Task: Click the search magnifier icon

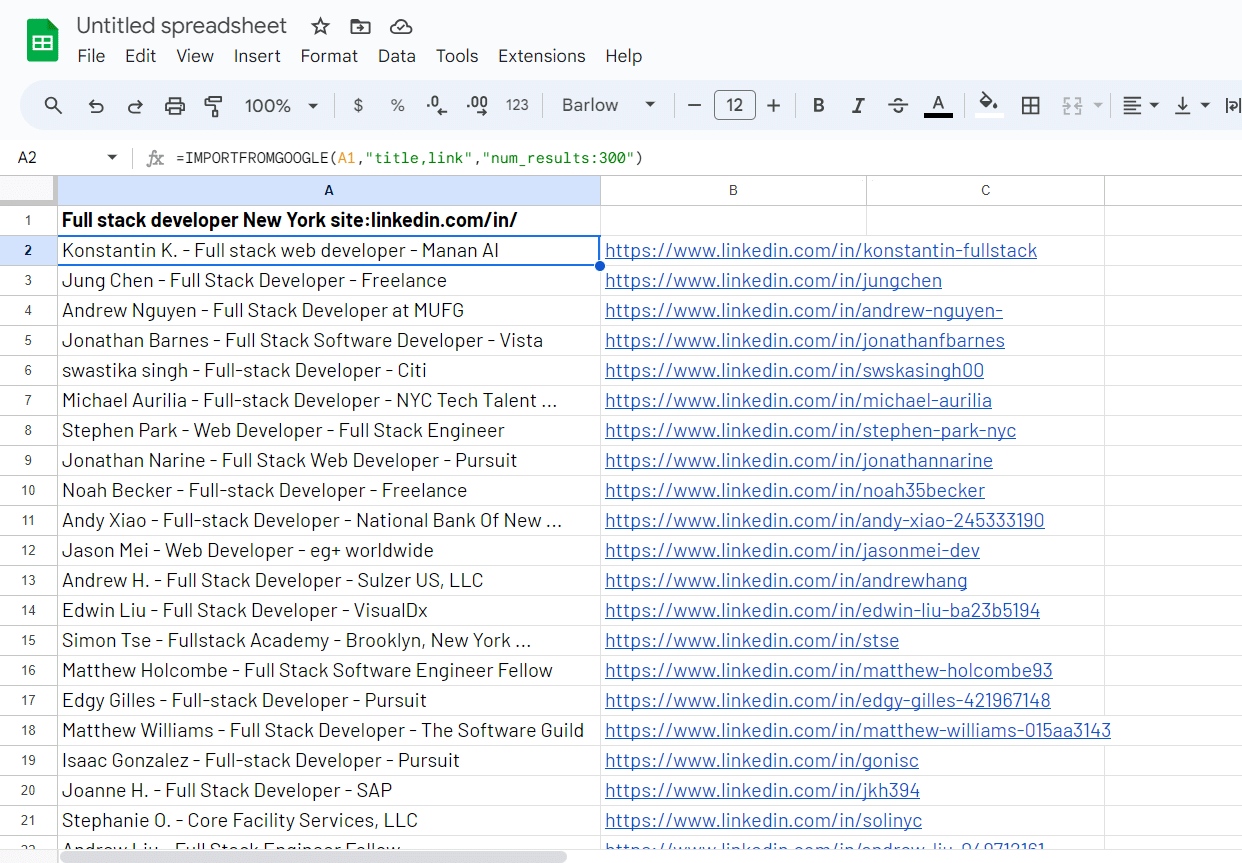Action: point(54,106)
